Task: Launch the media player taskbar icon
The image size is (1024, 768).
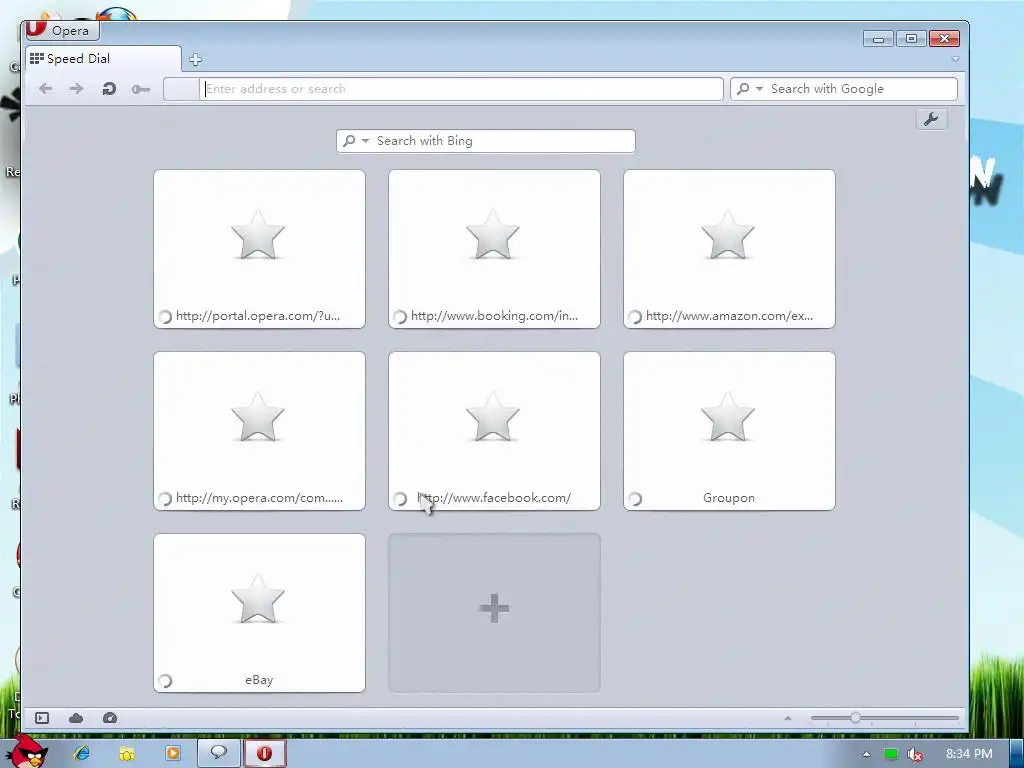Action: tap(173, 753)
